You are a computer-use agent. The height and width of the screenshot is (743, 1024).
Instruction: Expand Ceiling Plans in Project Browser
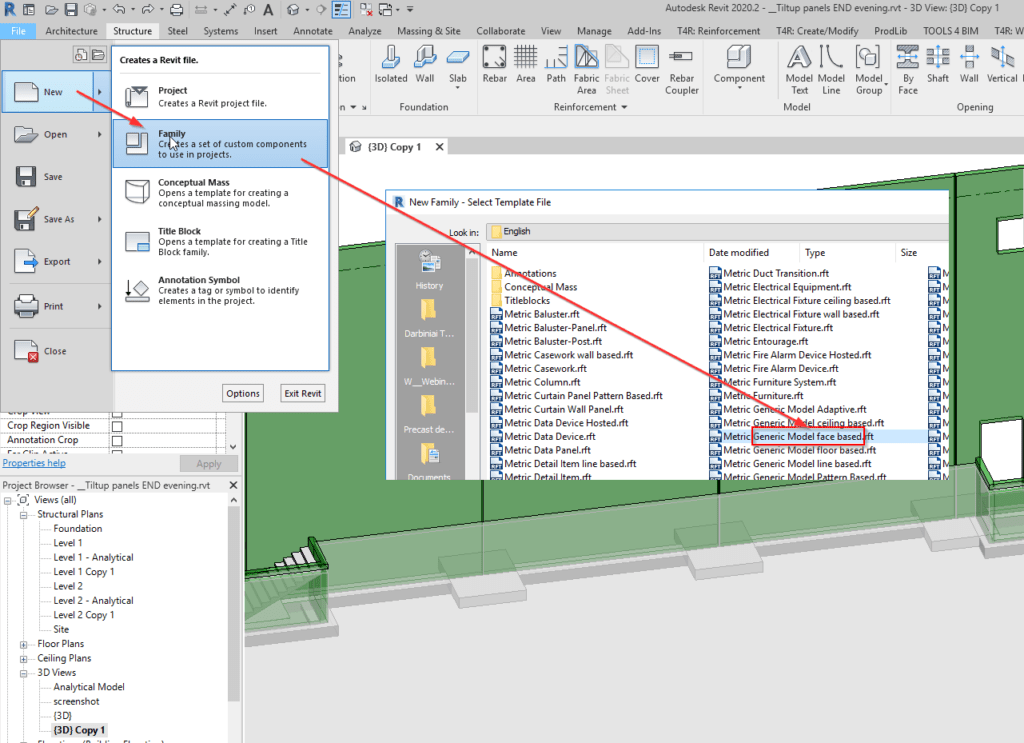[24, 659]
